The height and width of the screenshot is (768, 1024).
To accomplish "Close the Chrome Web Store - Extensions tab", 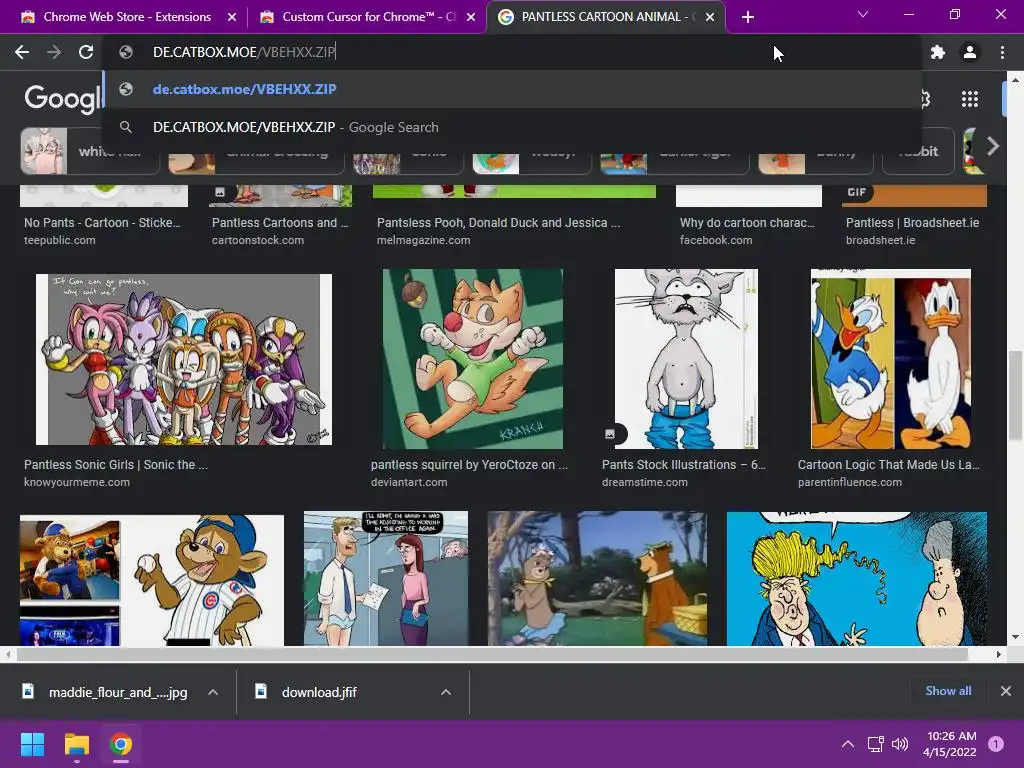I will coord(232,17).
